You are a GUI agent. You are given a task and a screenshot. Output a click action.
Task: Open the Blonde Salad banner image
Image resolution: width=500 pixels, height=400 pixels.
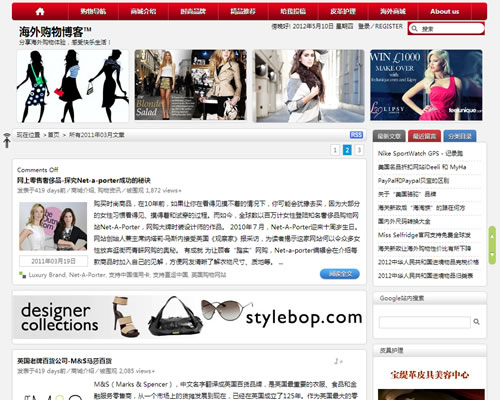tap(191, 85)
